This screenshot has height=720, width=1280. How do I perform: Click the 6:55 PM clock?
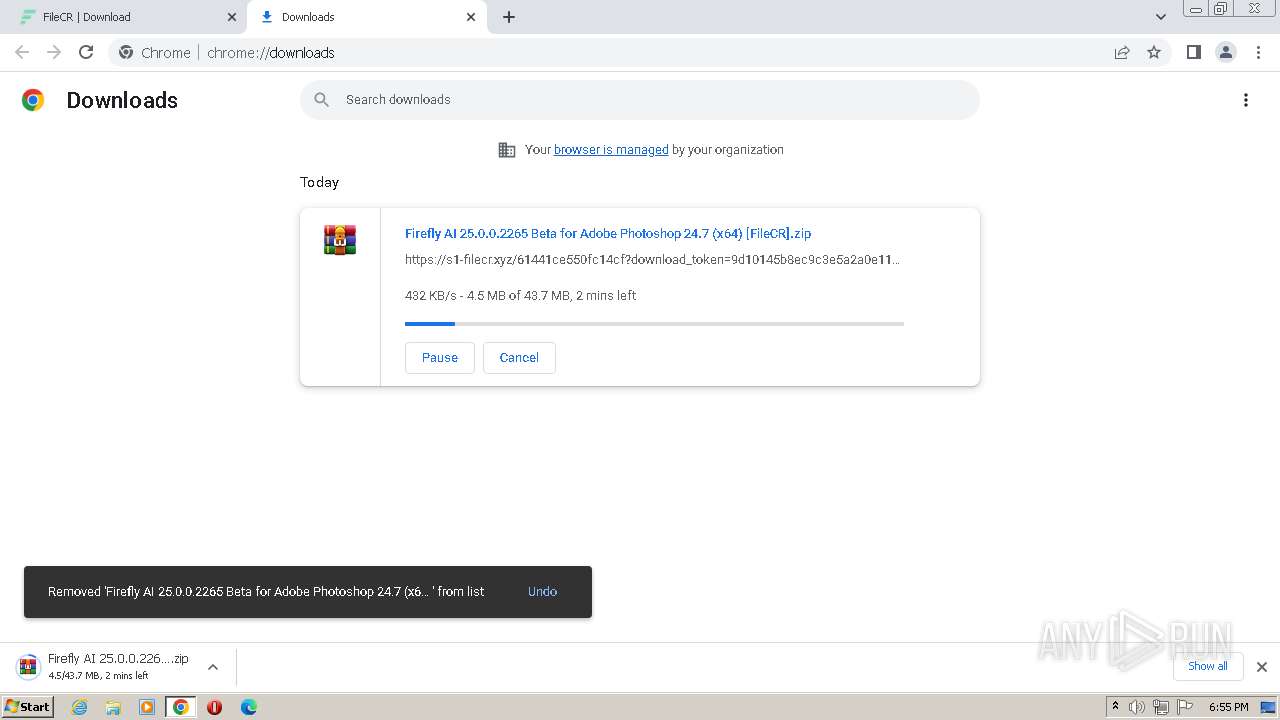[1228, 707]
